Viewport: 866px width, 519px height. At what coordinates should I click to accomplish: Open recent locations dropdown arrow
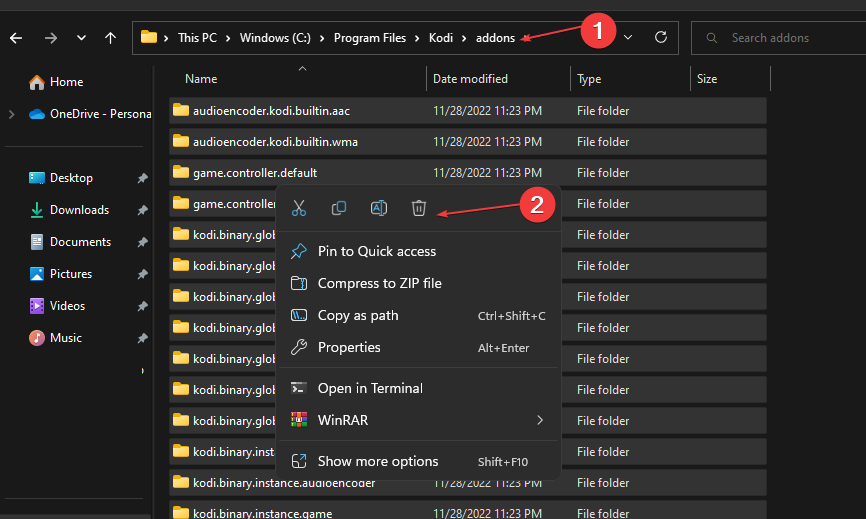(81, 38)
